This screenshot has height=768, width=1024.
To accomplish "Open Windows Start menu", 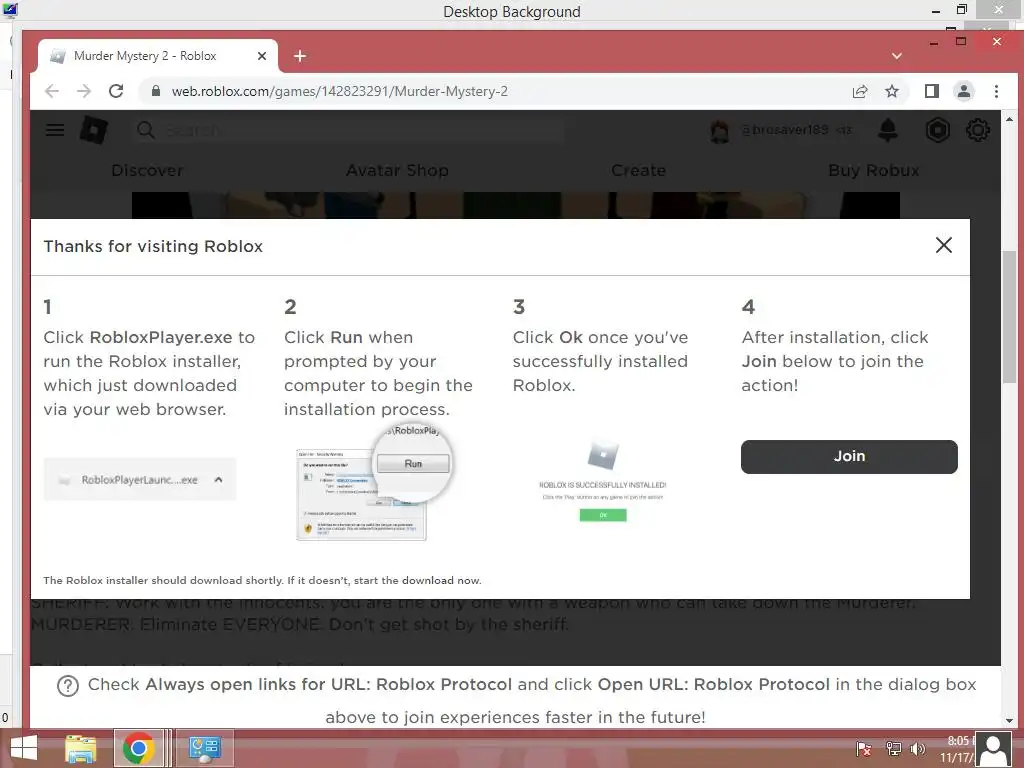I will [x=24, y=748].
